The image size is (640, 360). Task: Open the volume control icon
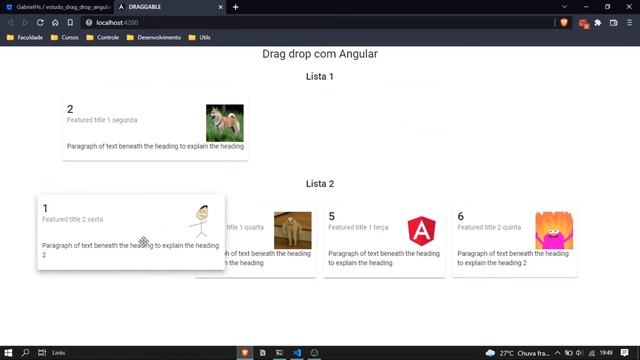pyautogui.click(x=579, y=353)
